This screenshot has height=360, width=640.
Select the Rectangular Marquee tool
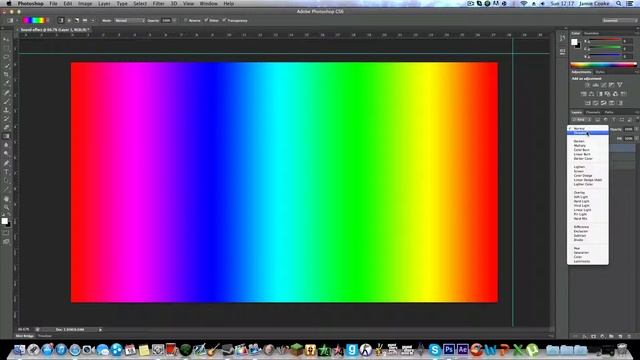pos(6,48)
